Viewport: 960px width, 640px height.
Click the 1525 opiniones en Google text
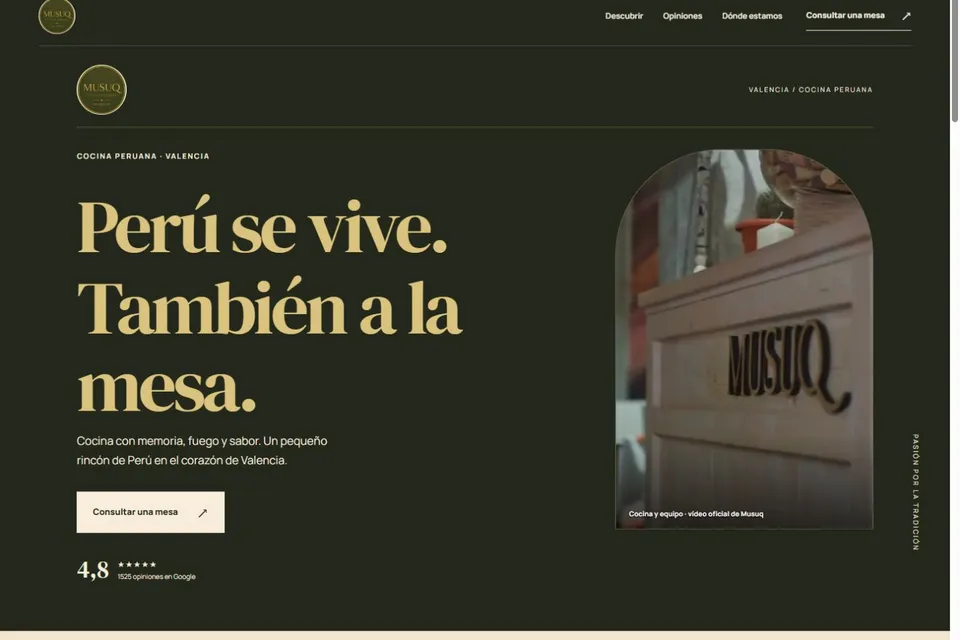157,577
